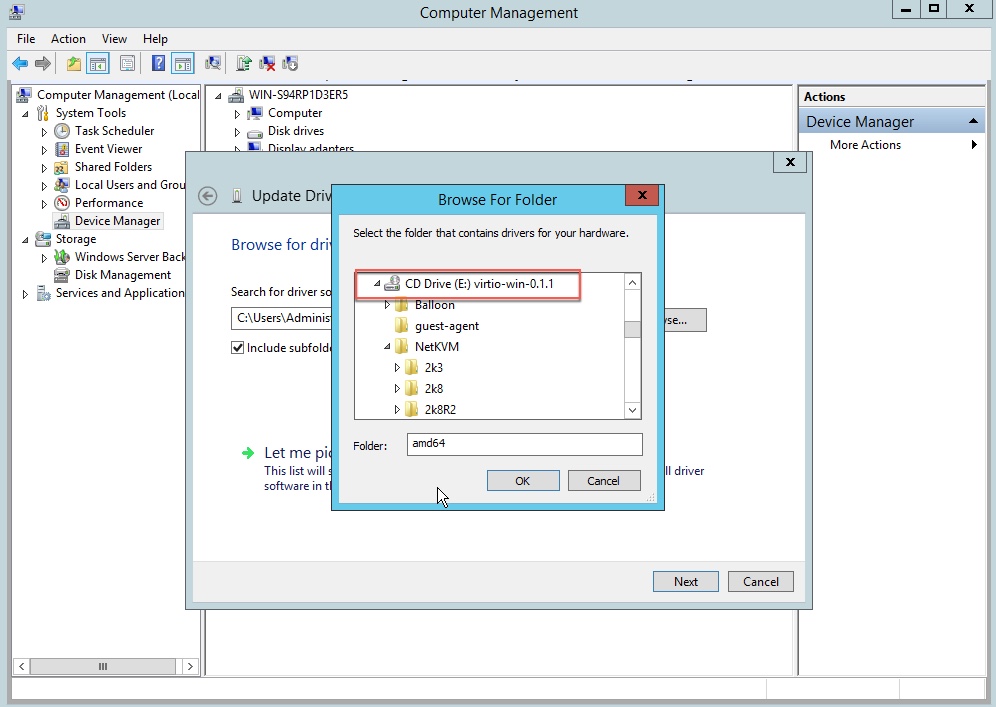
Task: Close the Update Driver Software window
Action: (x=790, y=162)
